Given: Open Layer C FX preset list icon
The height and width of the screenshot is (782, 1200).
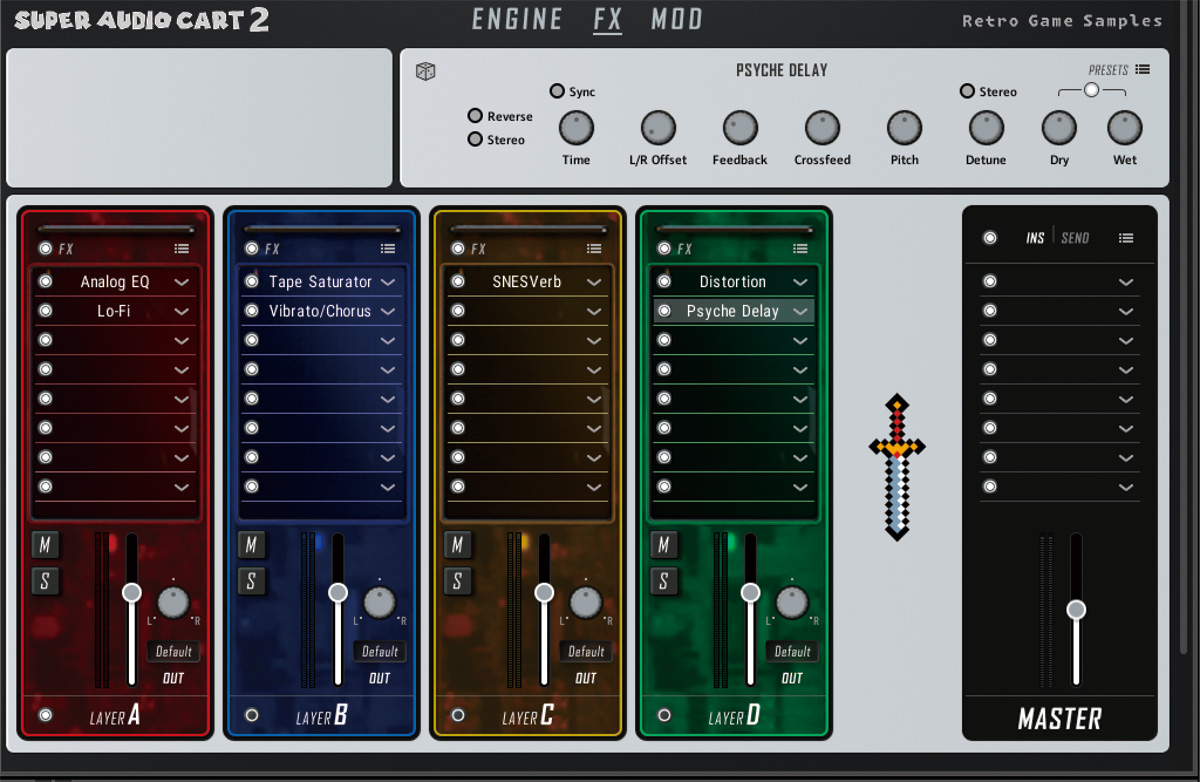Looking at the screenshot, I should click(x=594, y=249).
